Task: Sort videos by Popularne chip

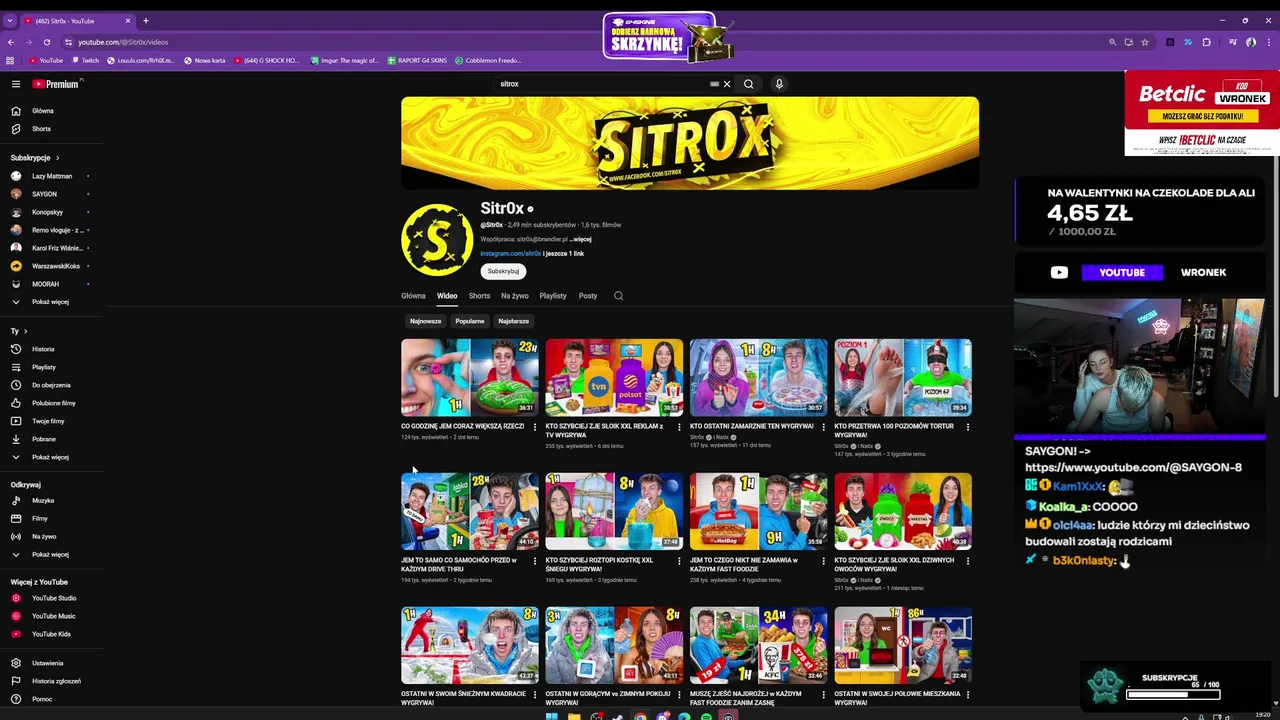Action: point(470,321)
